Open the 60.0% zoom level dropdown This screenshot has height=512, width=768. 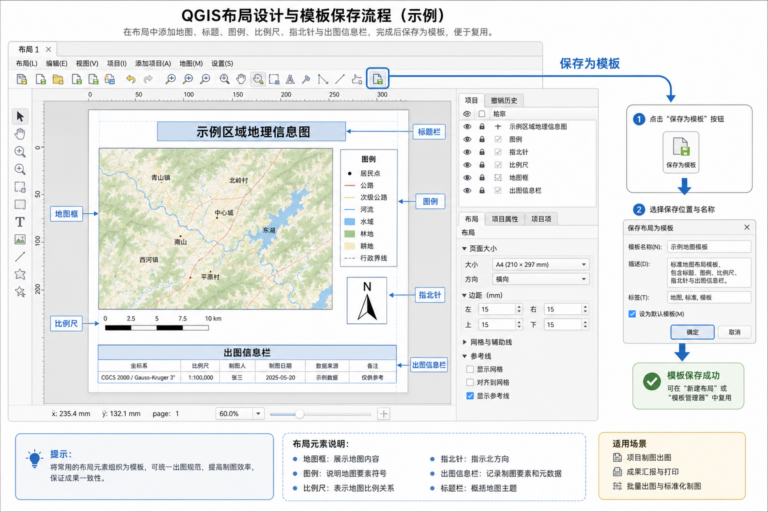coord(240,414)
